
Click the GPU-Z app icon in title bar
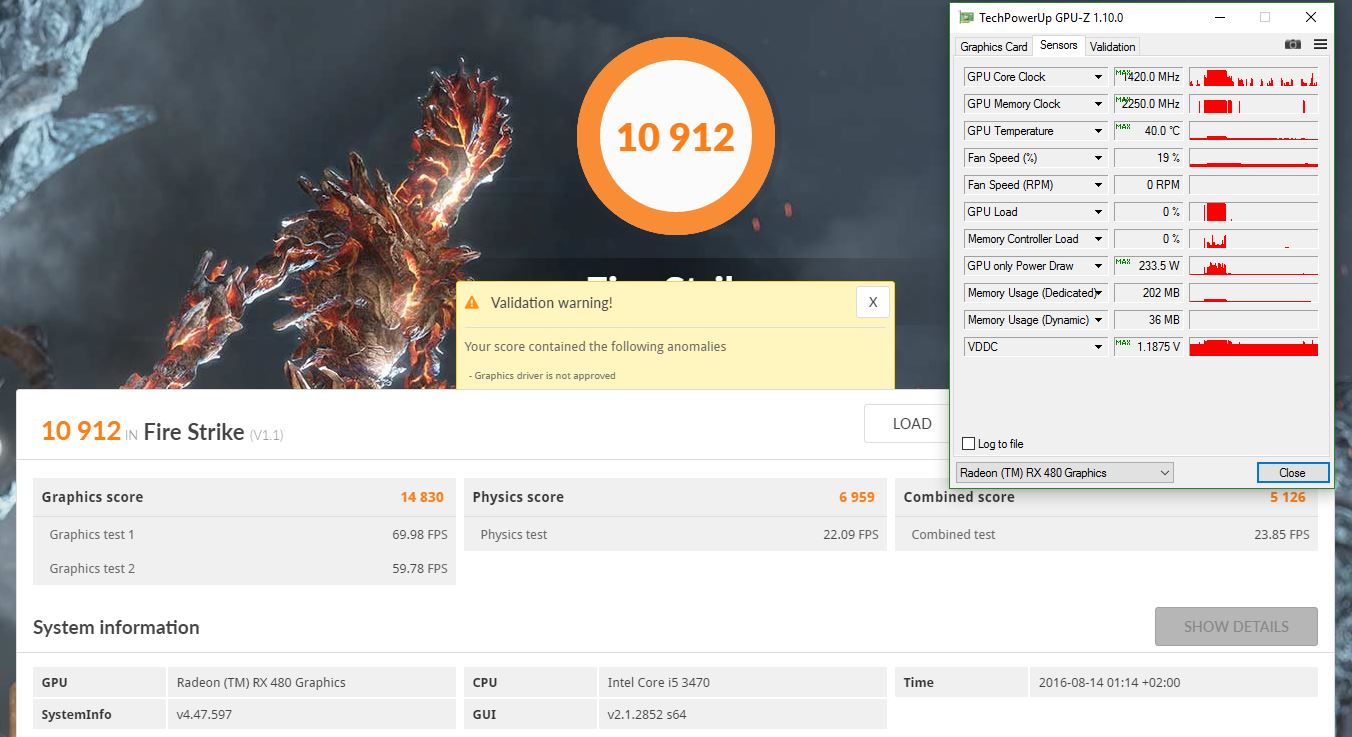966,17
